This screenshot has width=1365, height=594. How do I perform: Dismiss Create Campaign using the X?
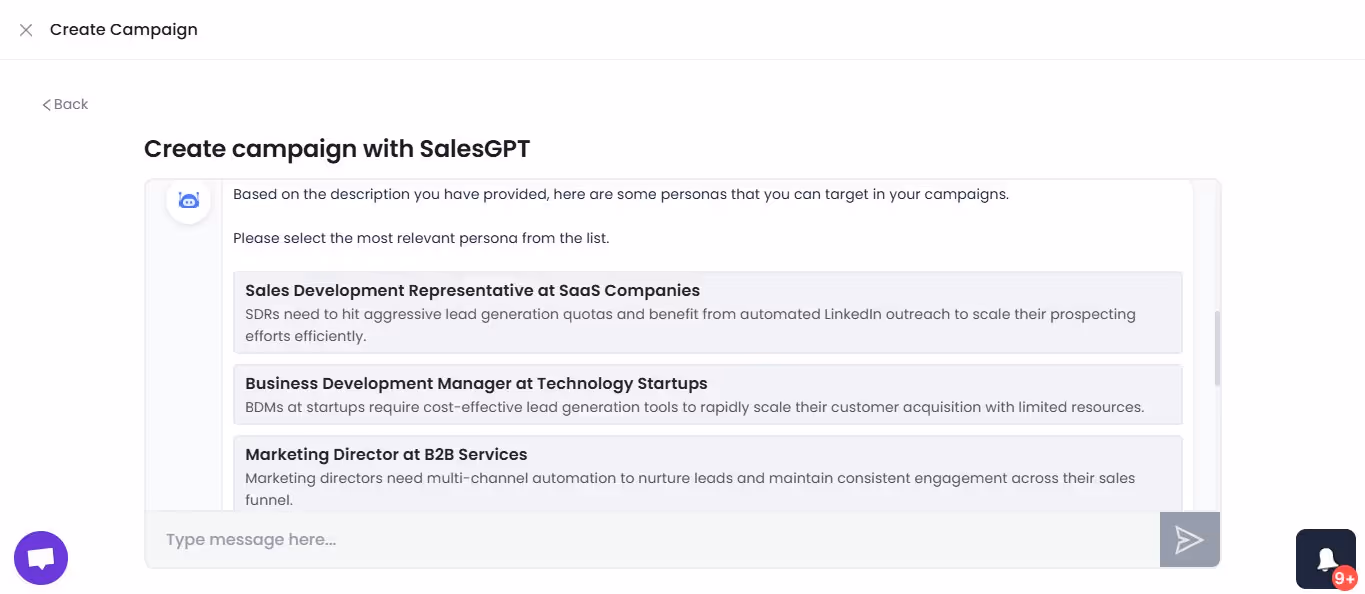point(25,29)
